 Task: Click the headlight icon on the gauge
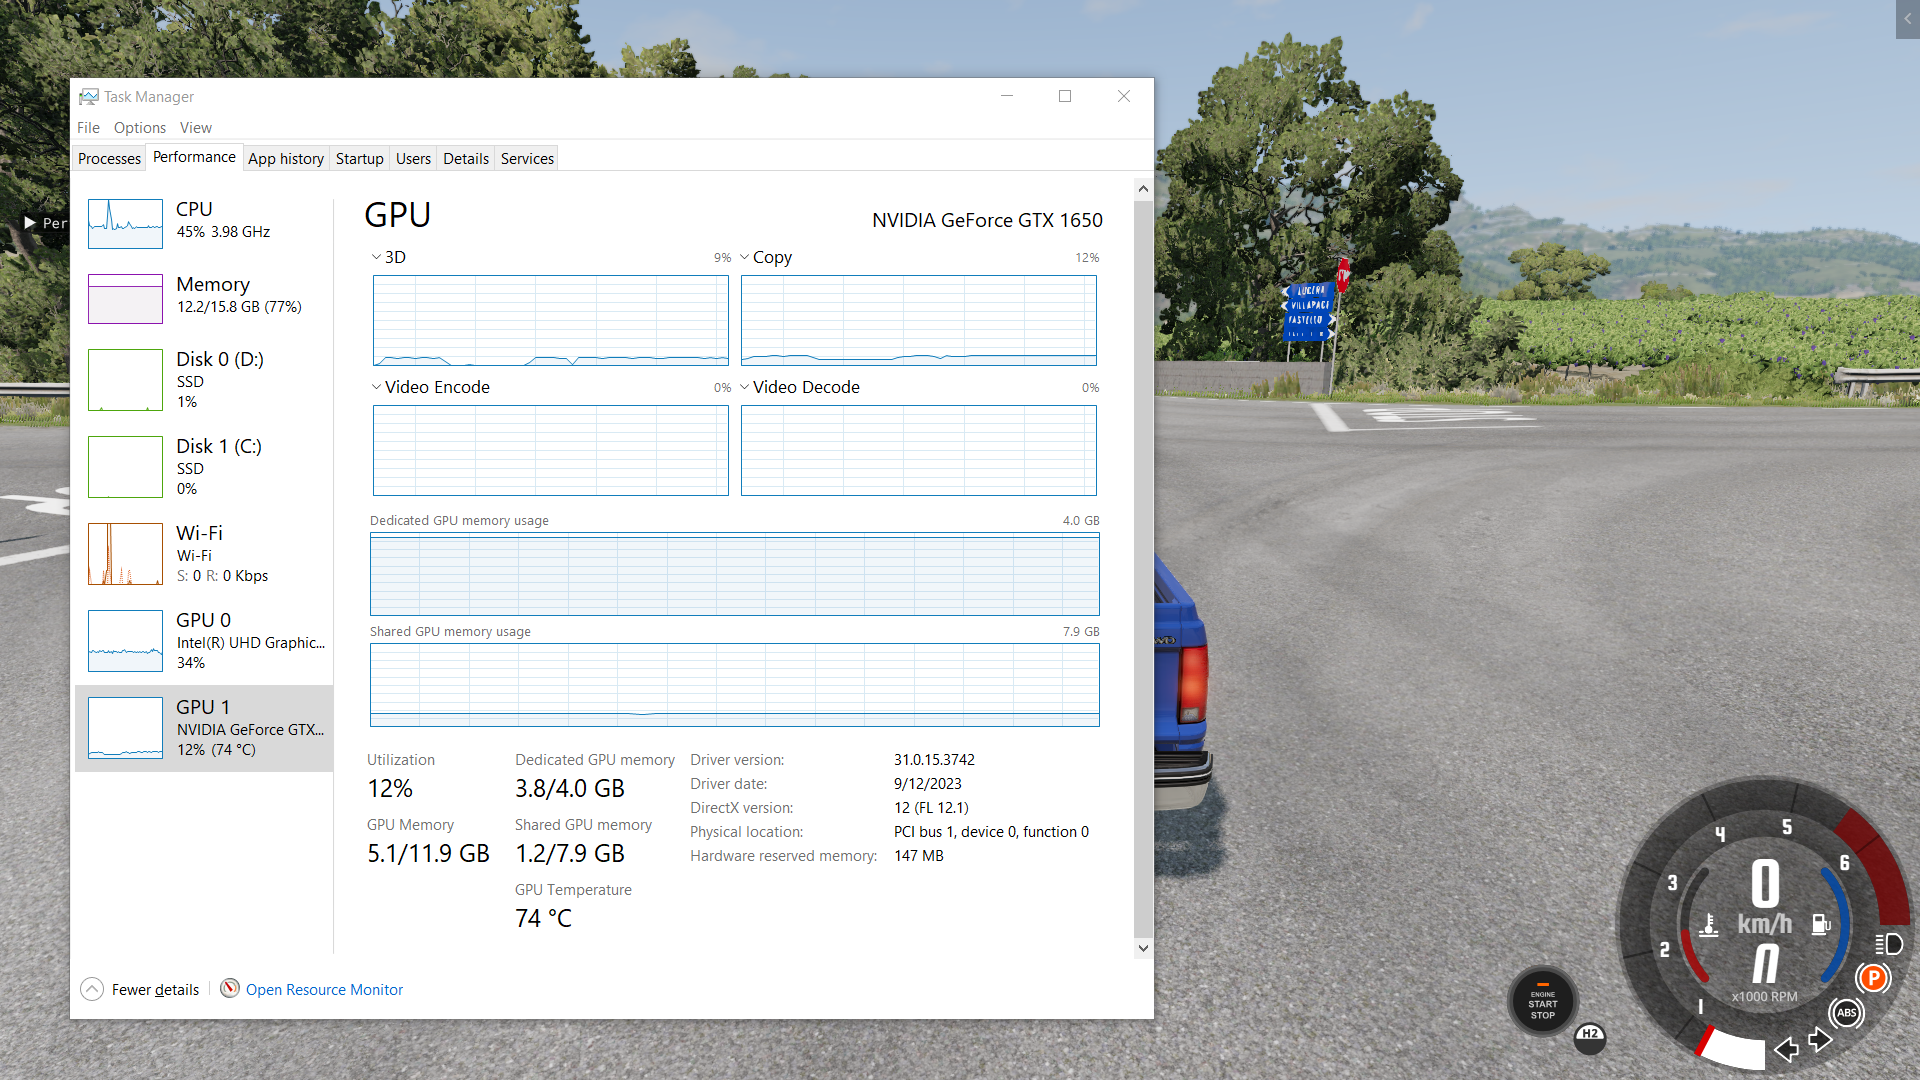pos(1888,944)
